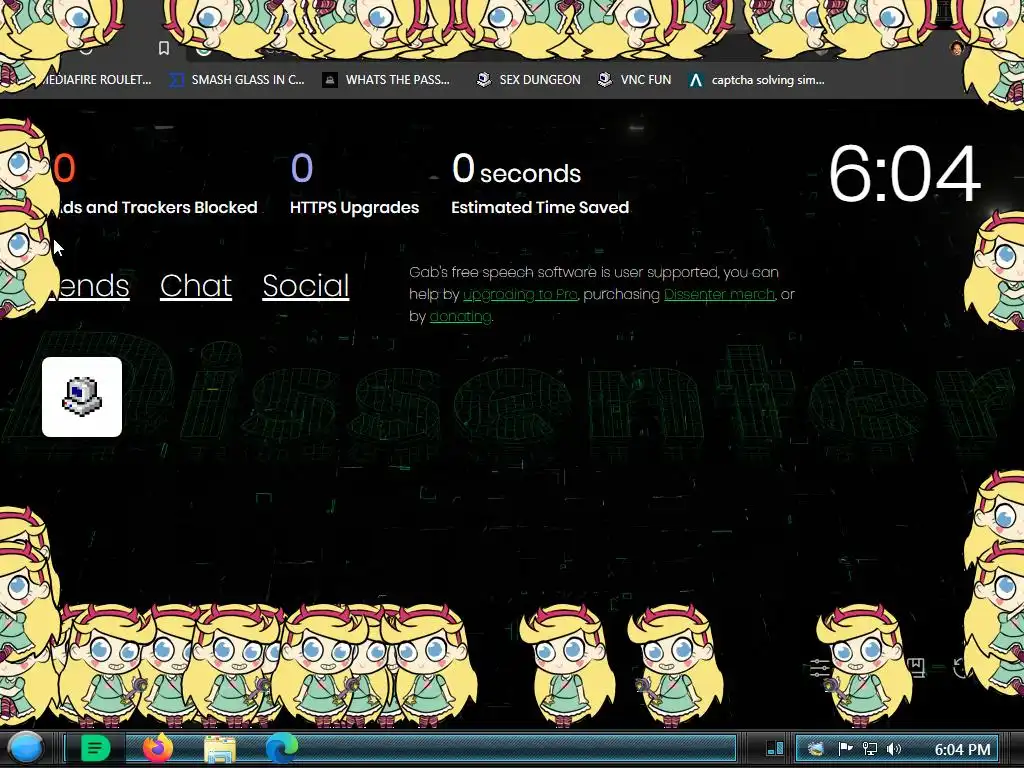Open the browser profile avatar
The width and height of the screenshot is (1024, 768).
(957, 48)
